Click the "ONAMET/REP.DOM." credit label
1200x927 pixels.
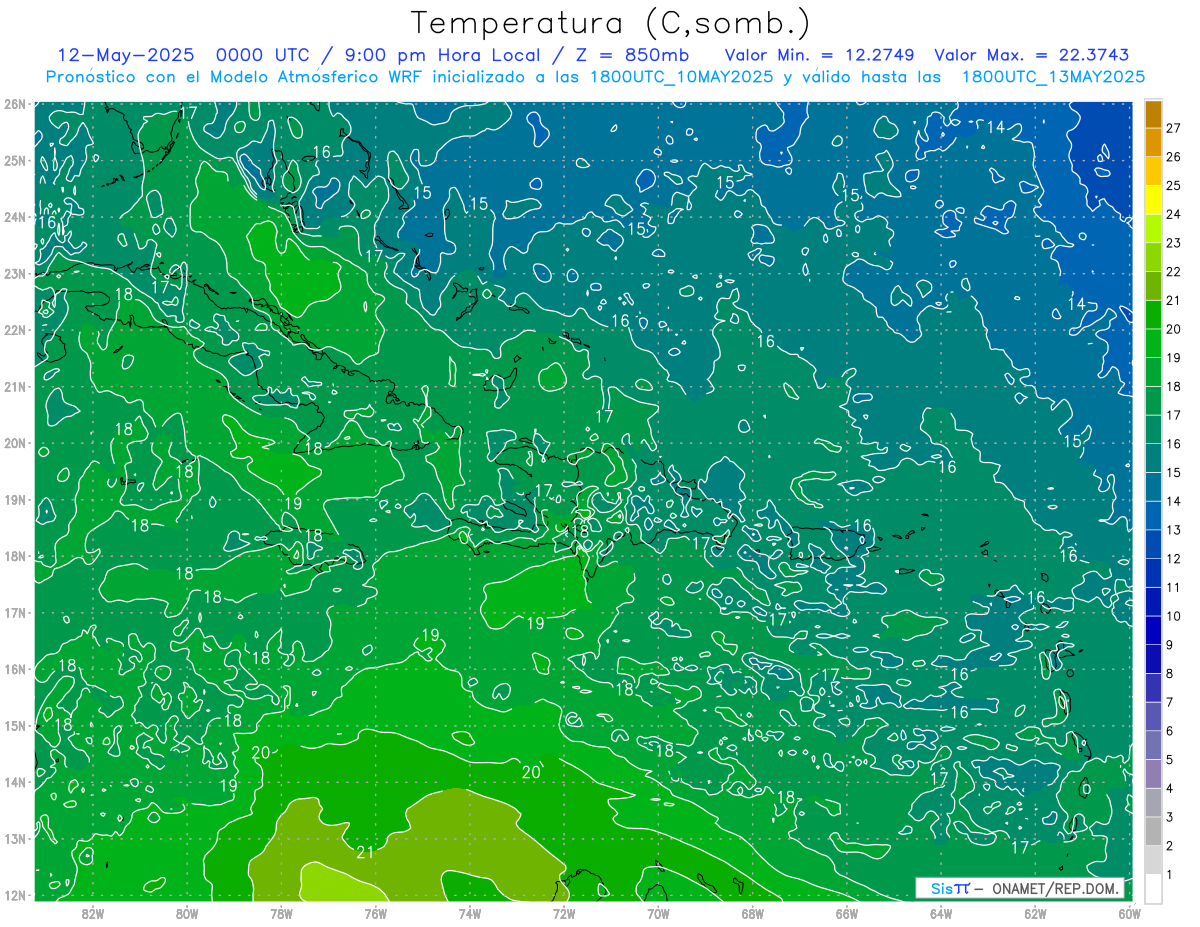tap(1056, 888)
